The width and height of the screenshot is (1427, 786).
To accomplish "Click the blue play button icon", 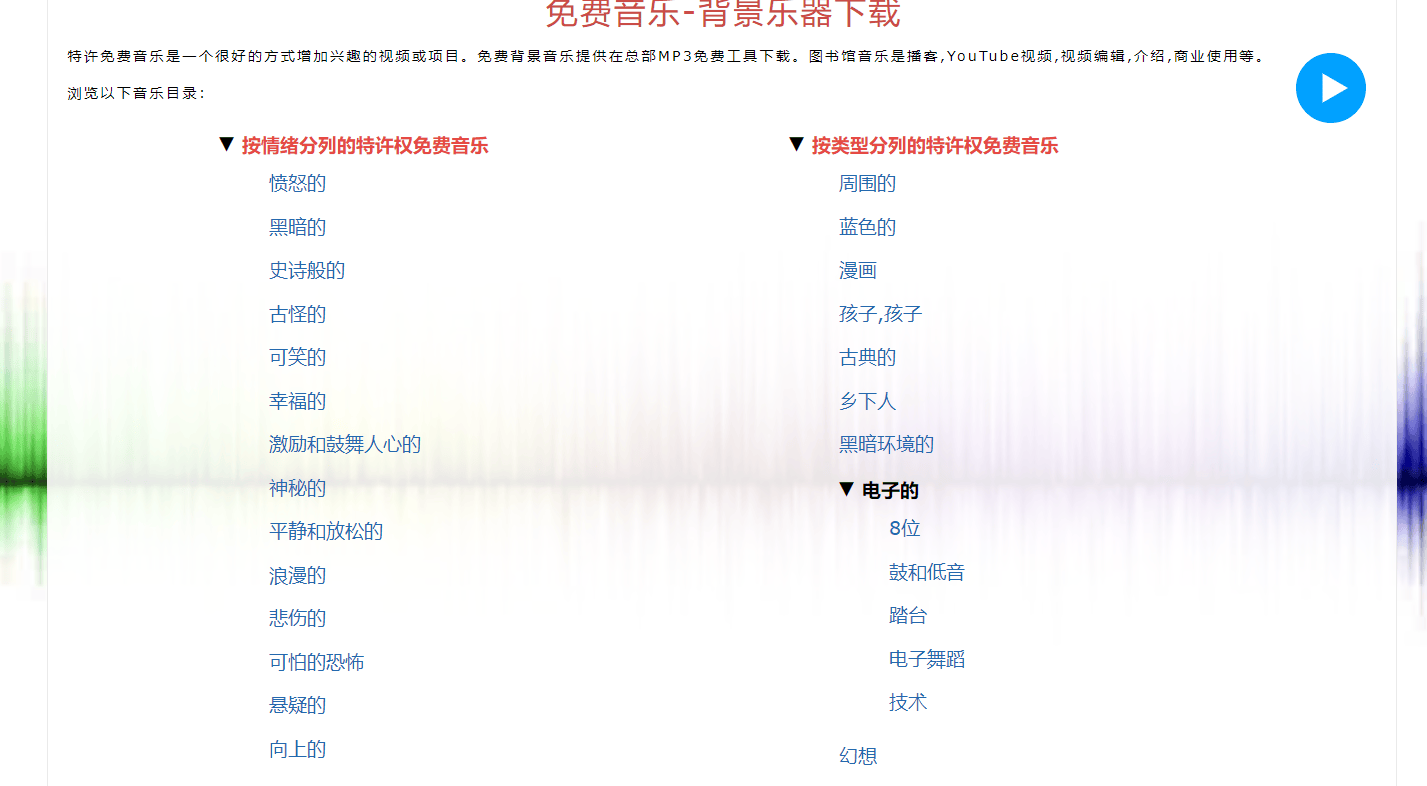I will (x=1330, y=88).
